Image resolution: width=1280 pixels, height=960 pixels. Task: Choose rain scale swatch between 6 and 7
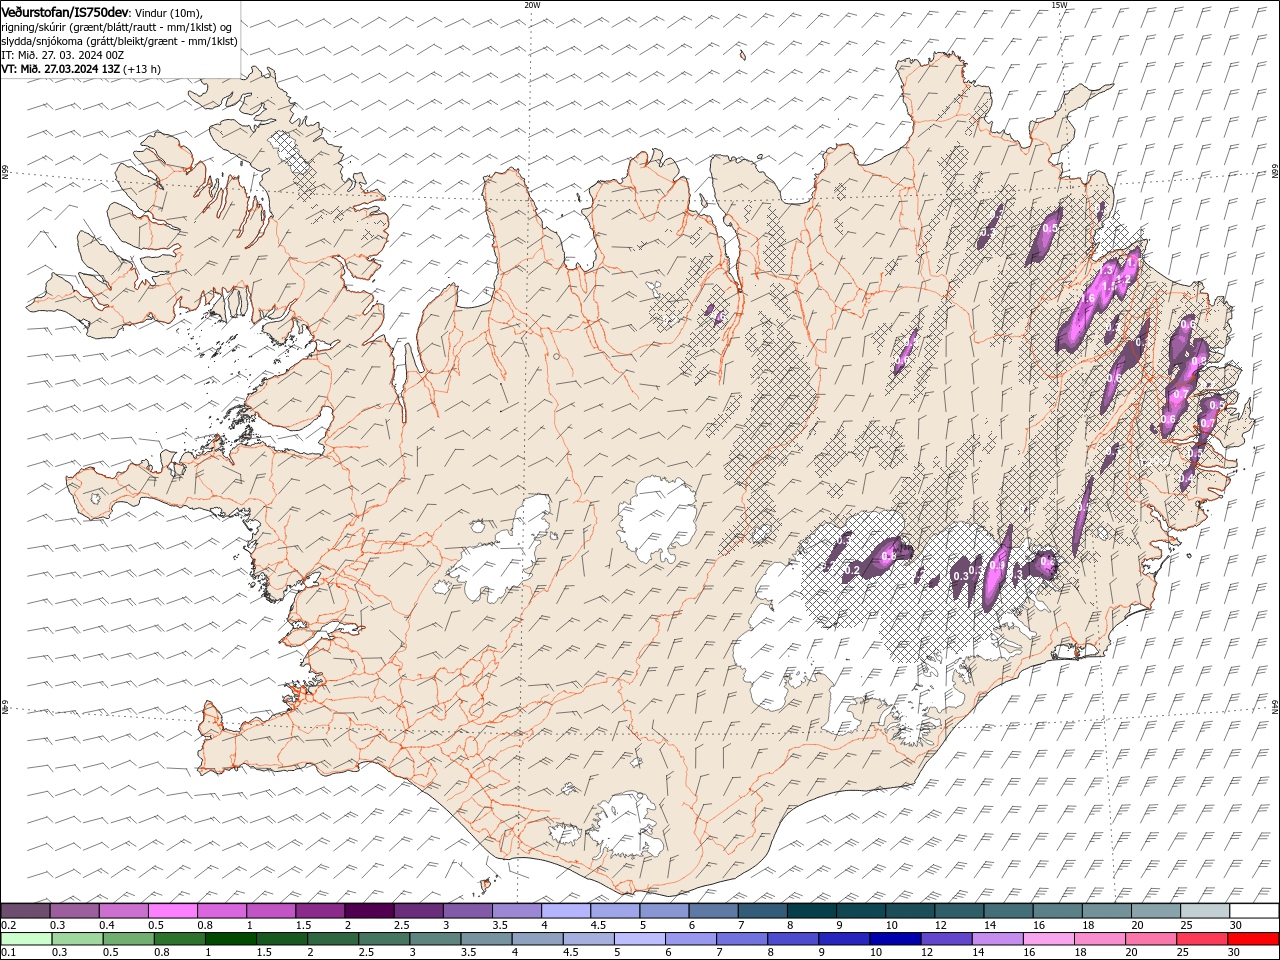(x=691, y=939)
